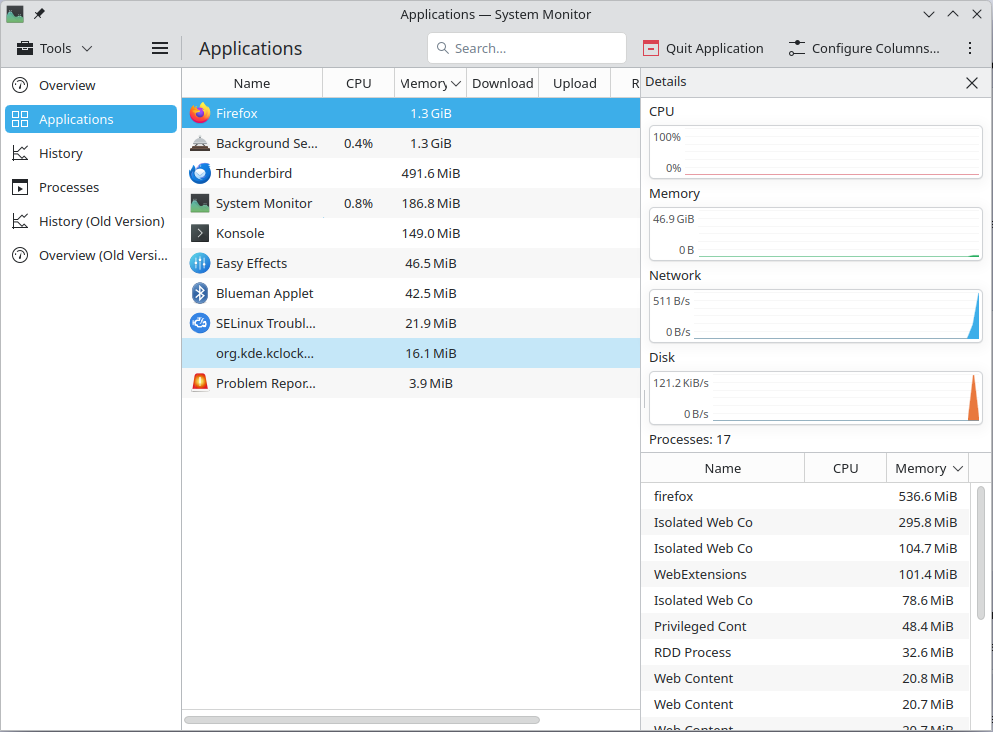Switch to the Processes page
Viewport: 993px width, 732px height.
(91, 187)
